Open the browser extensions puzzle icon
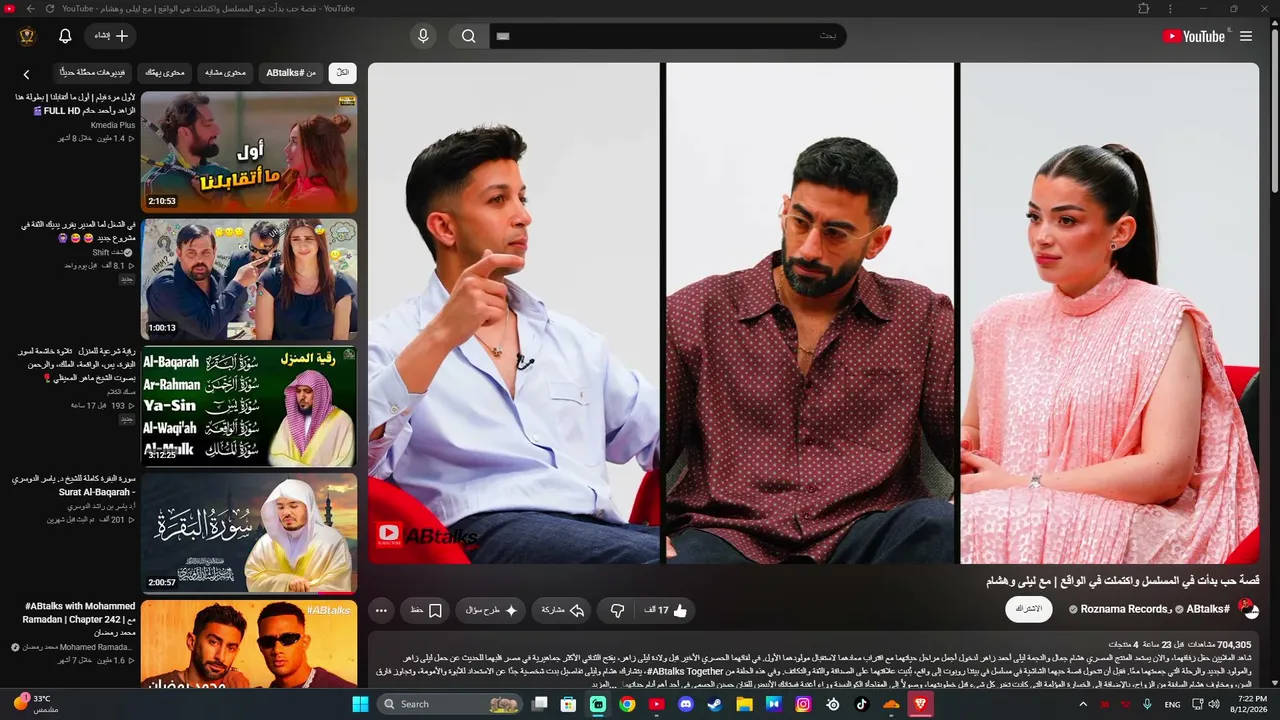 tap(1144, 9)
